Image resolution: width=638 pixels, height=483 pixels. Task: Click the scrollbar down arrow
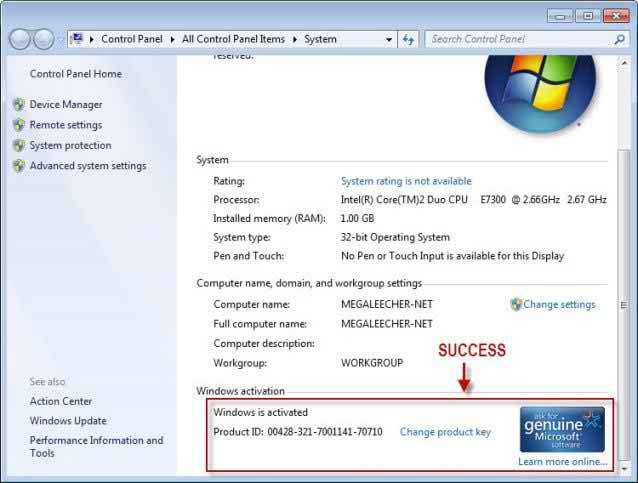point(624,469)
